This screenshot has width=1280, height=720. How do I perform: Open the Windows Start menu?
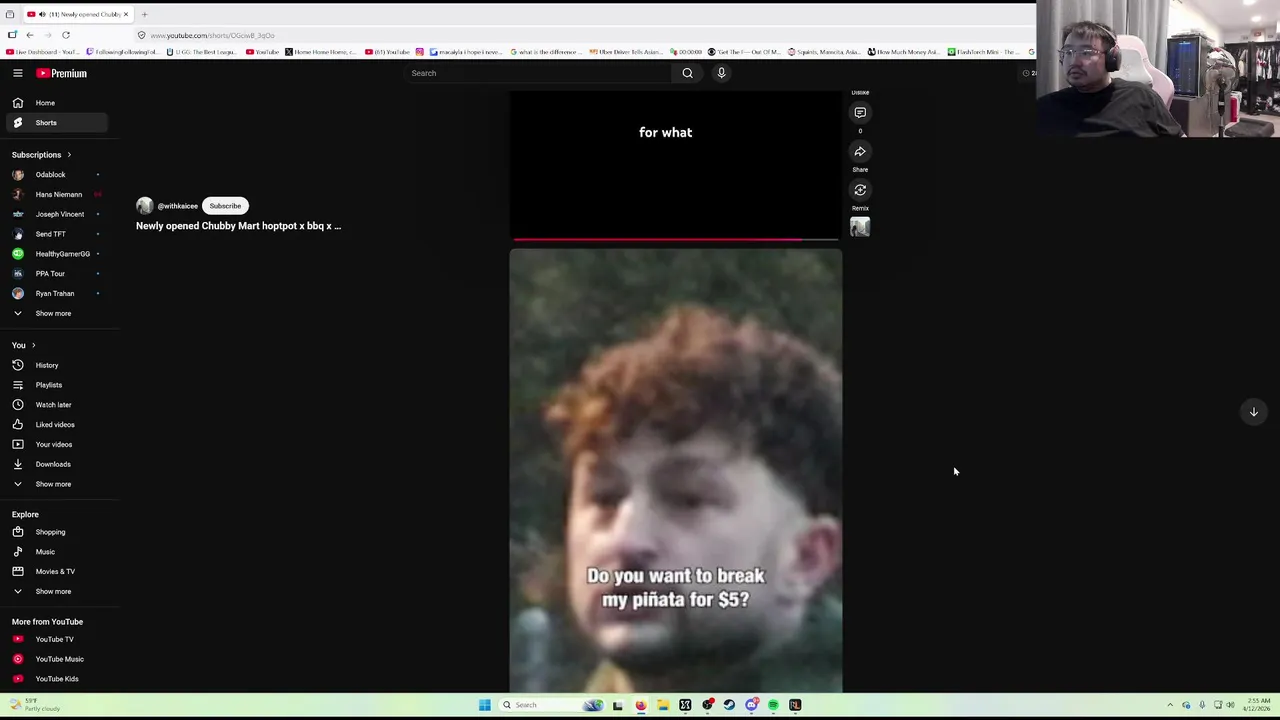484,705
